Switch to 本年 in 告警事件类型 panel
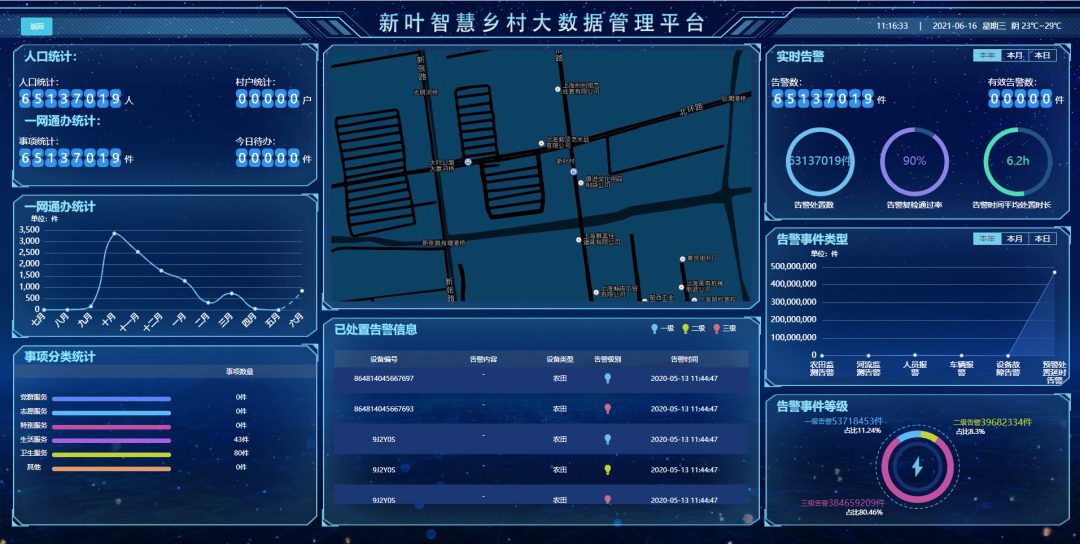The width and height of the screenshot is (1080, 544). tap(986, 239)
